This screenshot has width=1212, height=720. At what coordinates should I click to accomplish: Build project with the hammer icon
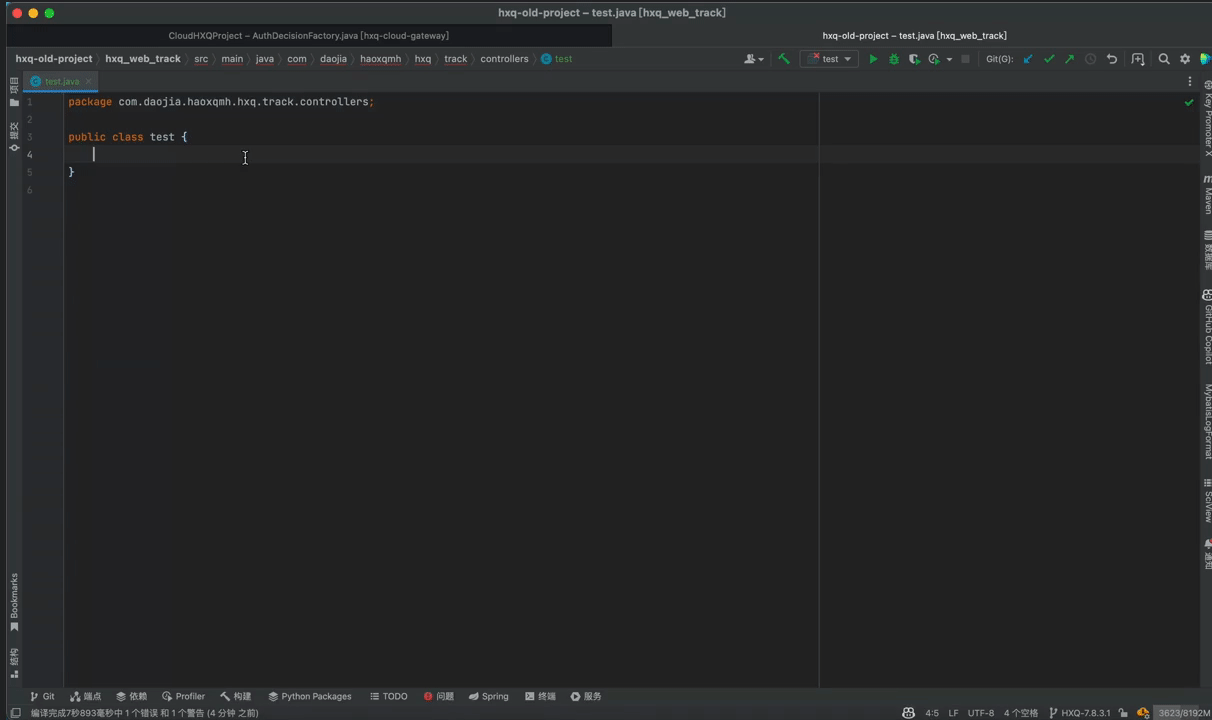[x=784, y=59]
